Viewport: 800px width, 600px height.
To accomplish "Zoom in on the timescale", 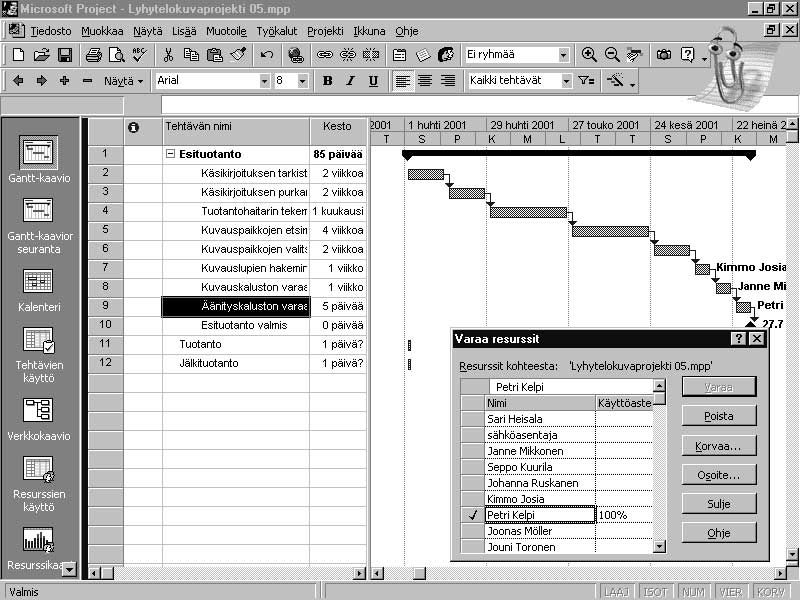I will click(x=589, y=55).
